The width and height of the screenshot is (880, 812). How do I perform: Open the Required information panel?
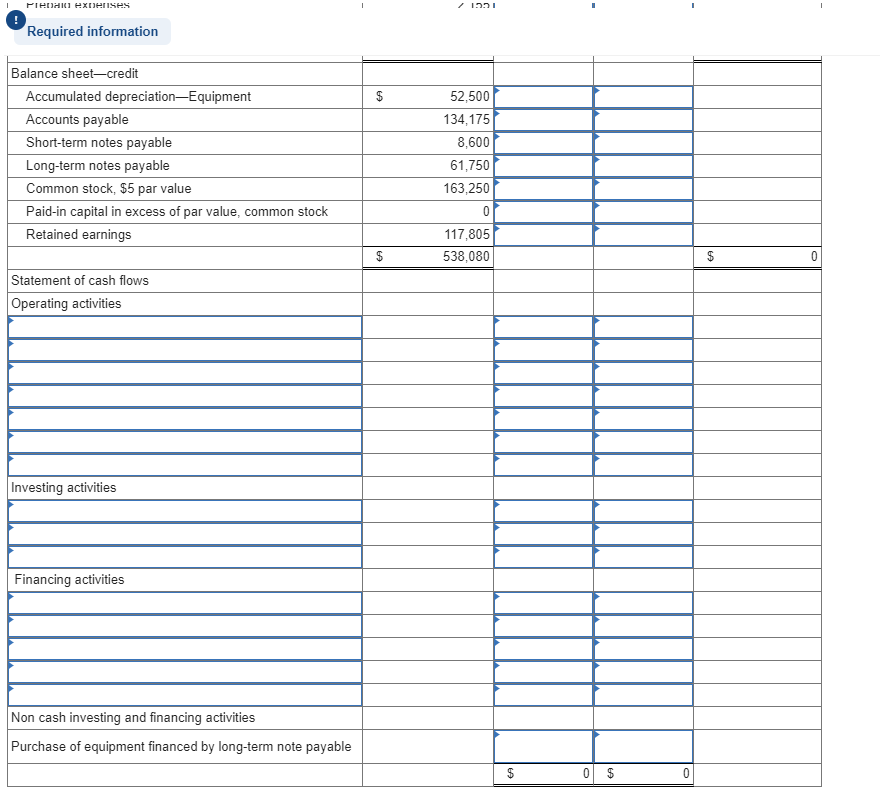click(x=91, y=31)
